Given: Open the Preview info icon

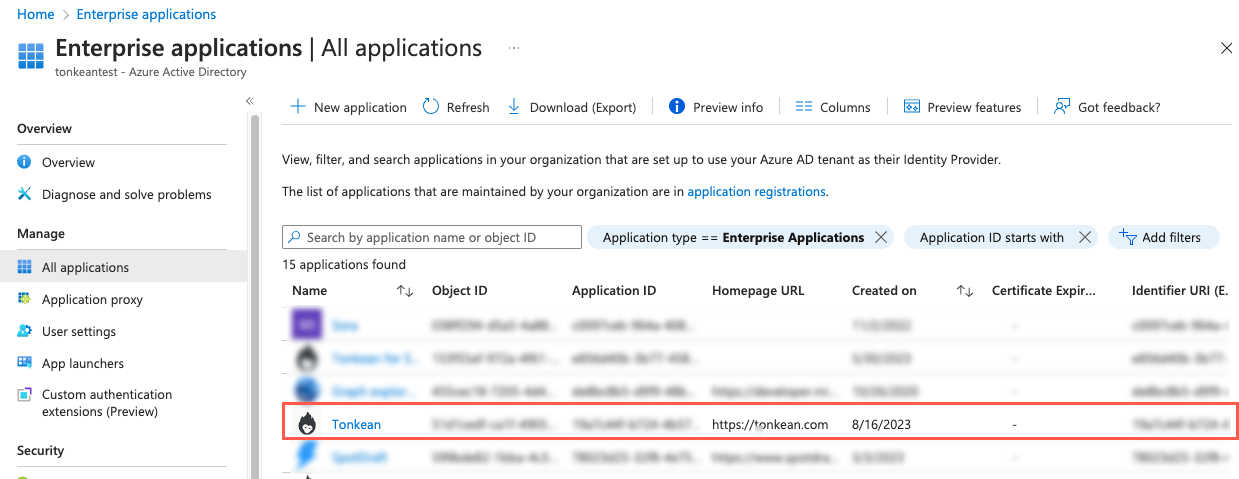Looking at the screenshot, I should coord(677,107).
